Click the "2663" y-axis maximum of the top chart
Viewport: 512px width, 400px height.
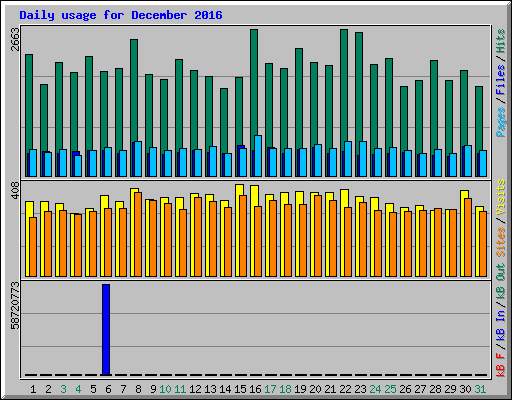coord(15,39)
